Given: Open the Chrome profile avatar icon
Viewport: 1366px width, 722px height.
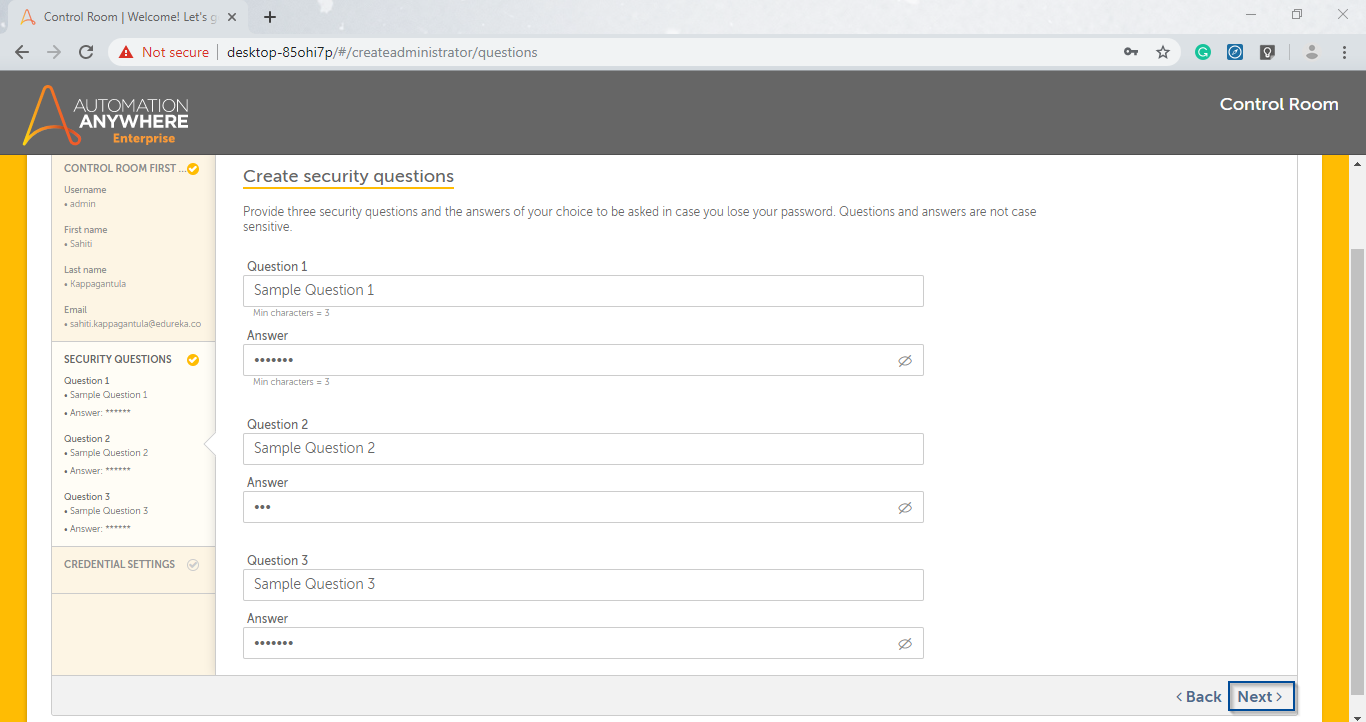Looking at the screenshot, I should [x=1312, y=52].
